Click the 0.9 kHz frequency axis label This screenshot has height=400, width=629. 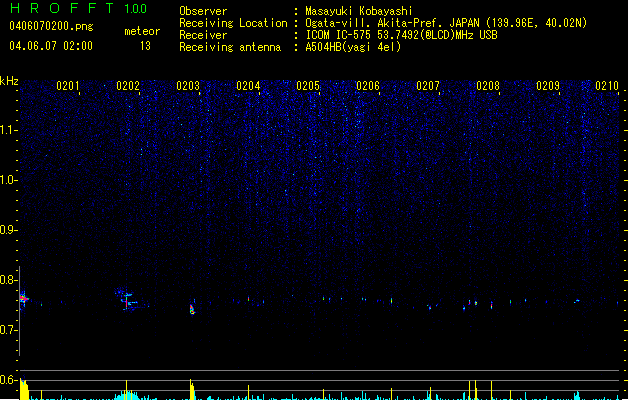[8, 230]
